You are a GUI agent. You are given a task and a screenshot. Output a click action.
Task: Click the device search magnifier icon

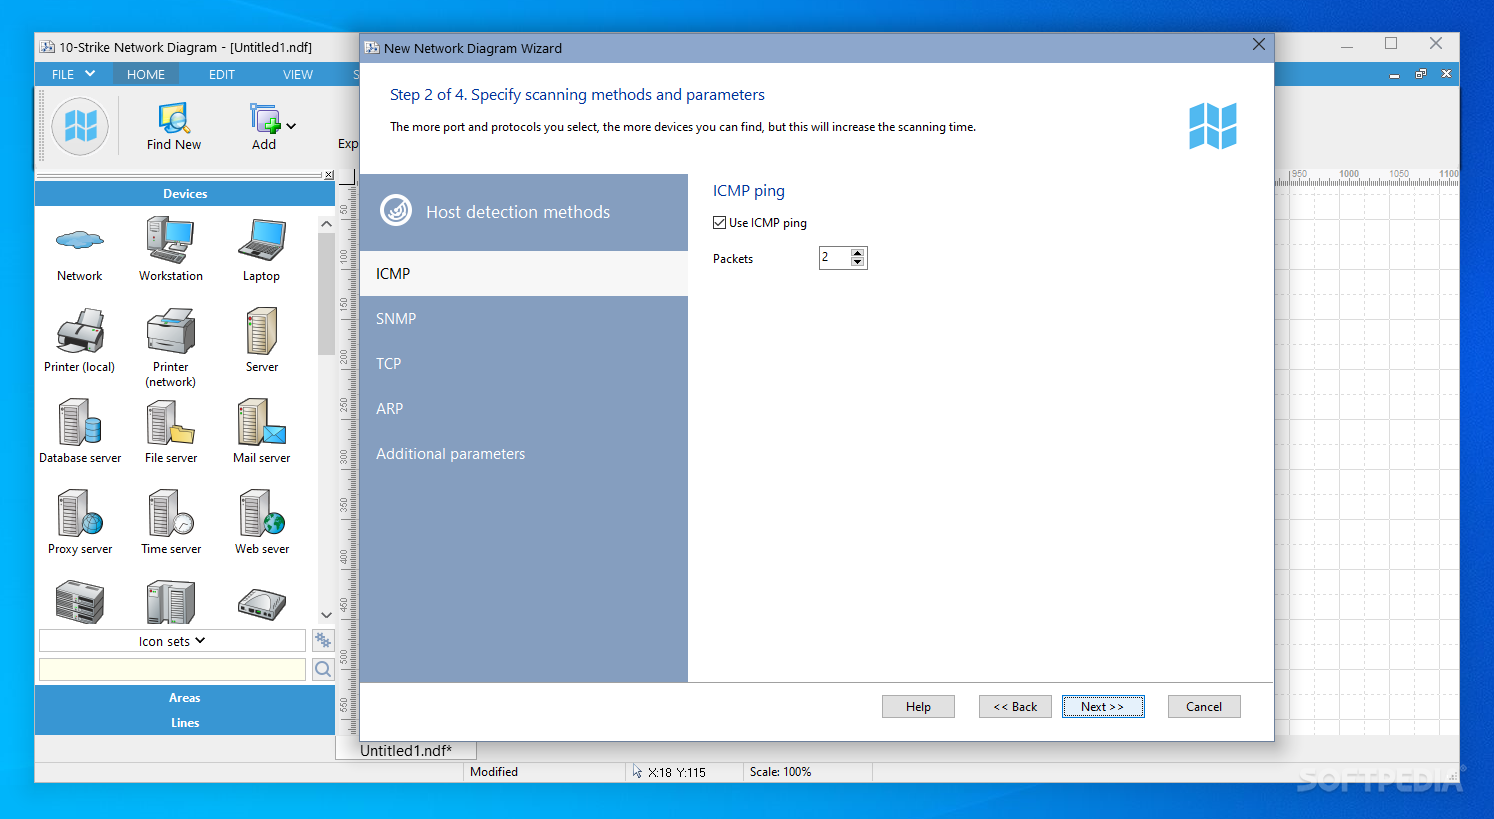click(323, 669)
